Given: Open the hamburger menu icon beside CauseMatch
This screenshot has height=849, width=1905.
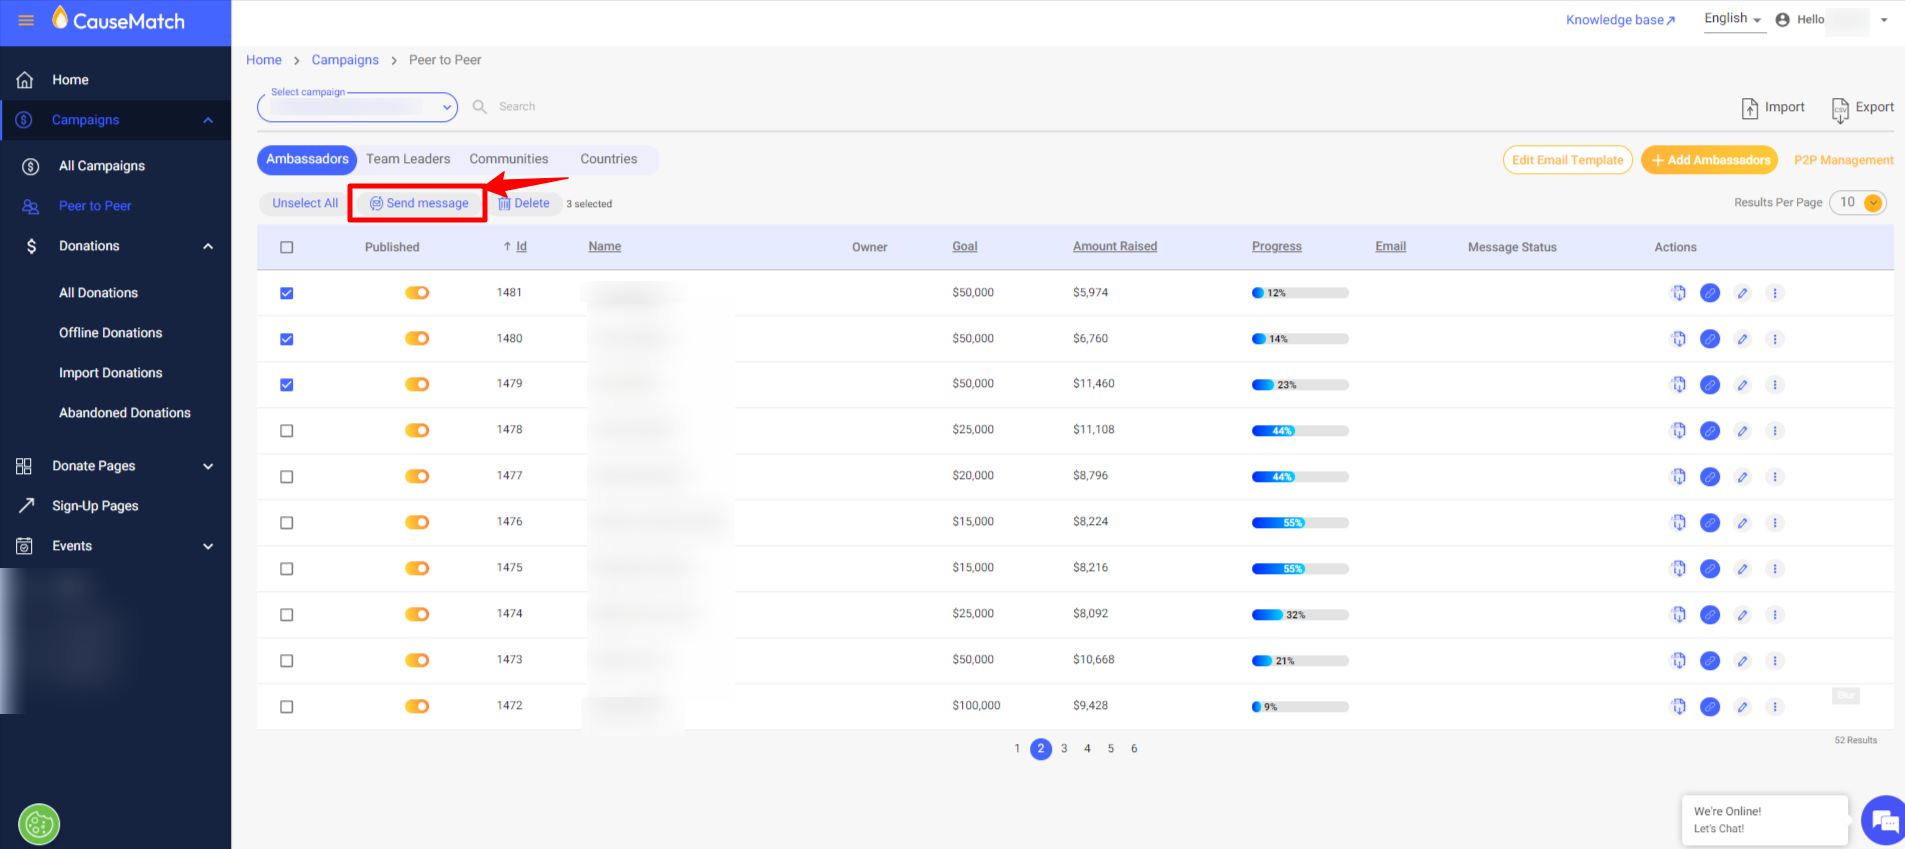Looking at the screenshot, I should tap(26, 20).
